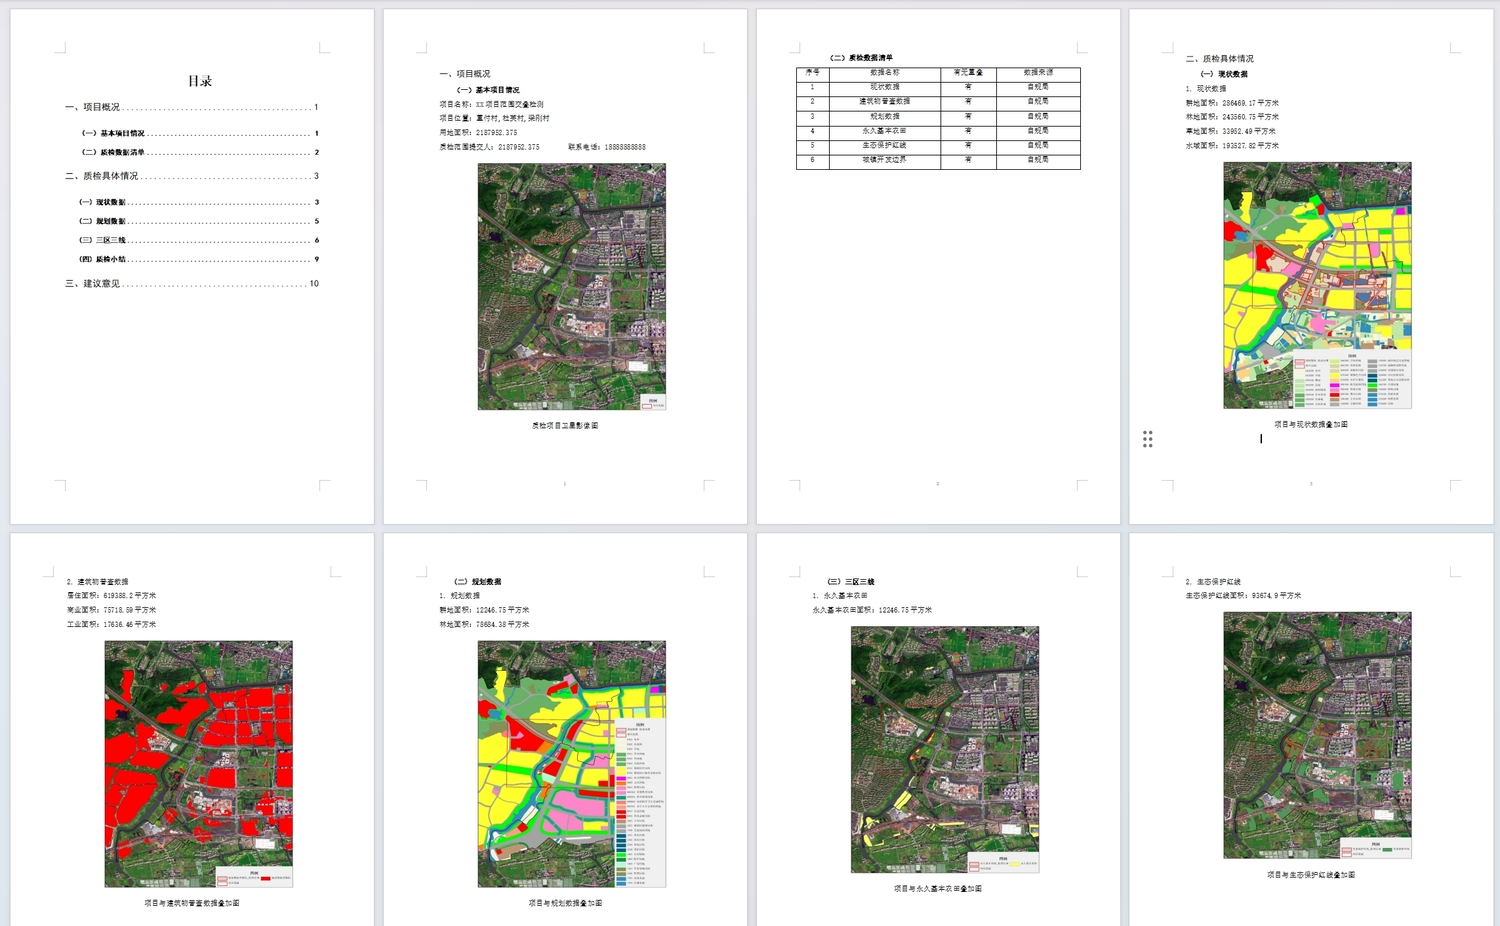
Task: Click the 林地面积: 243560.75 平方米 line
Action: coord(1232,117)
